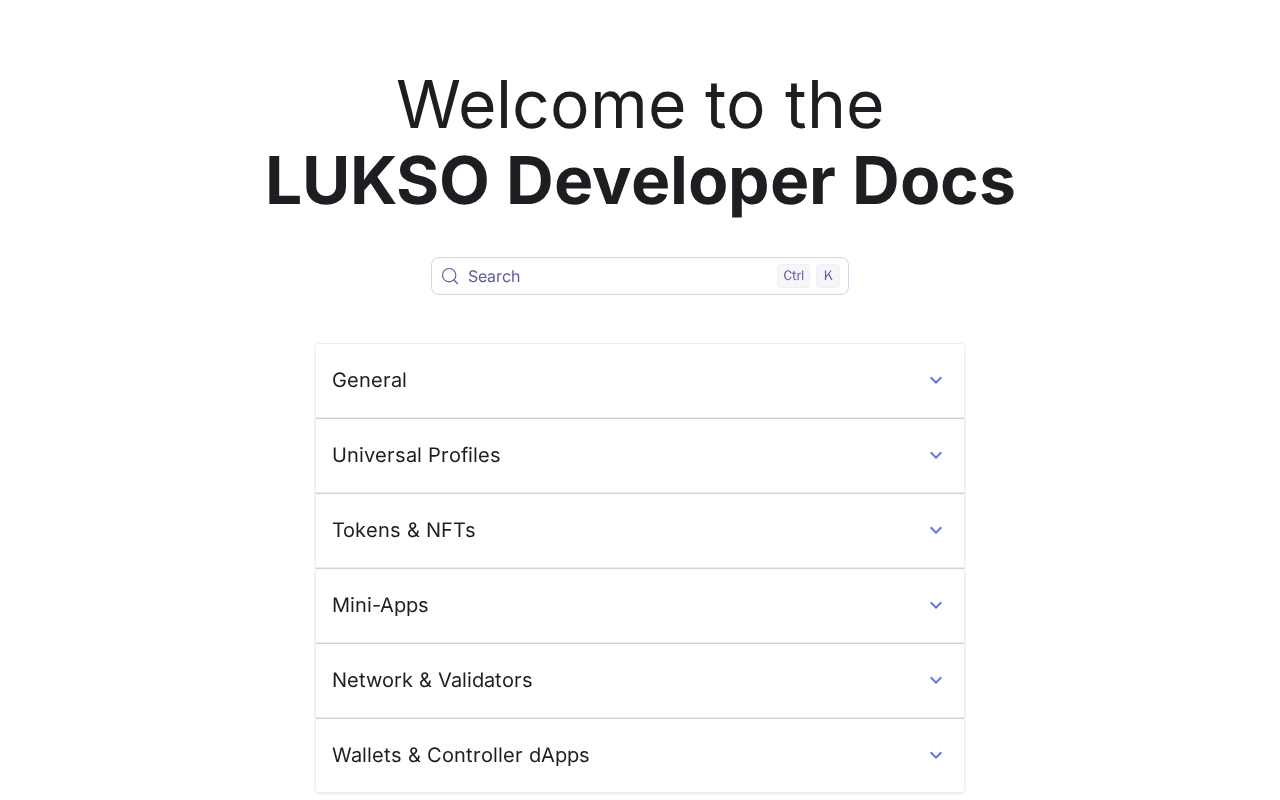Open the General section label

coord(369,380)
